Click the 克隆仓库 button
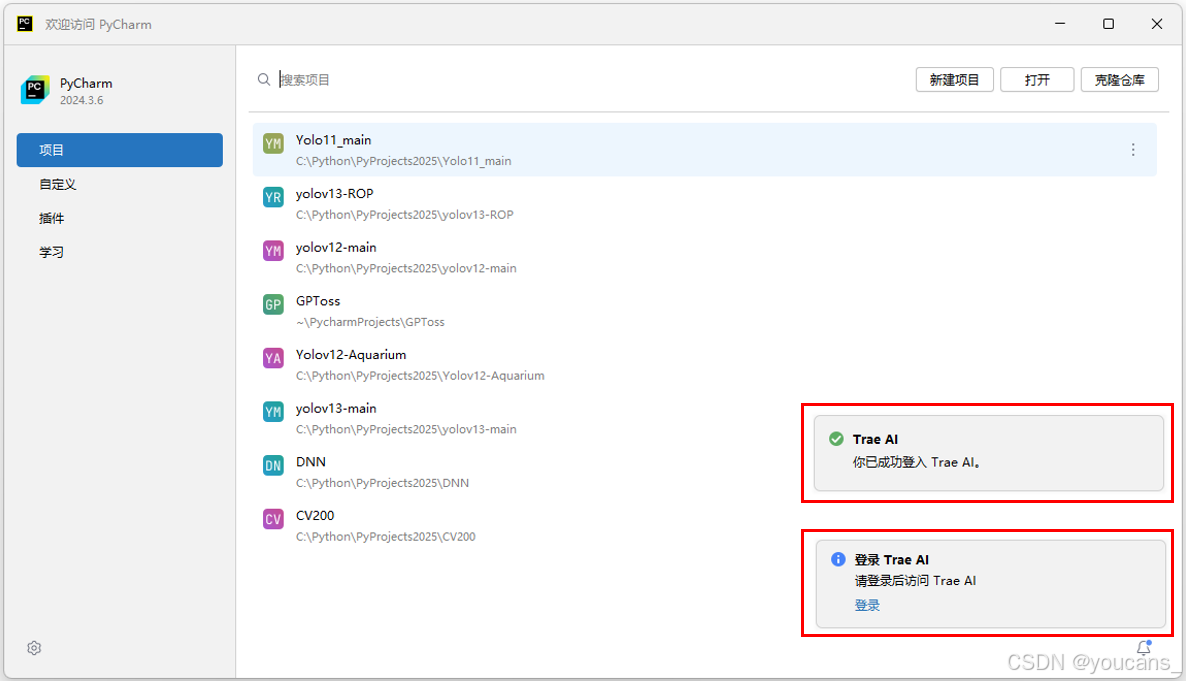Screen dimensions: 1186x682 pos(1119,79)
